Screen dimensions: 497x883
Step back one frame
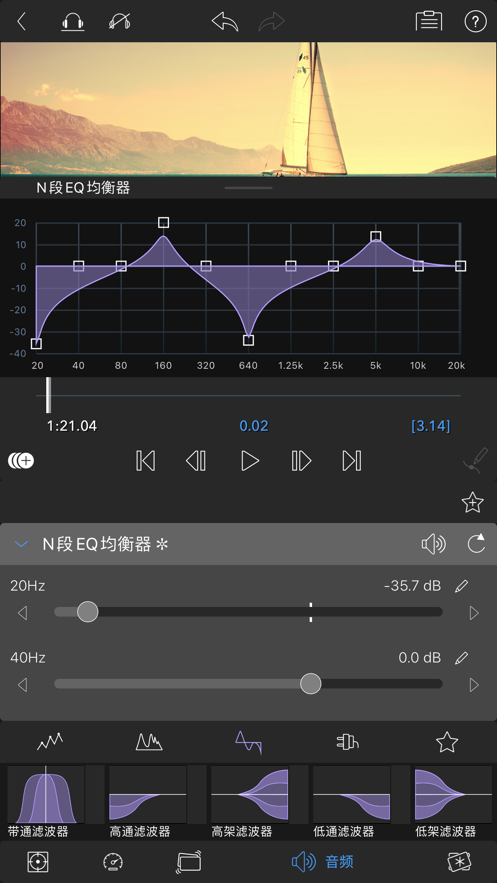[x=196, y=461]
